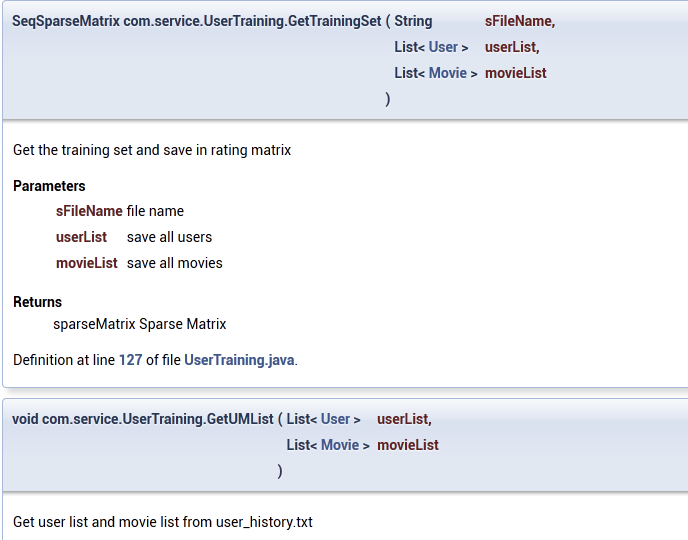Click 'Get the training set' description text

coord(152,150)
